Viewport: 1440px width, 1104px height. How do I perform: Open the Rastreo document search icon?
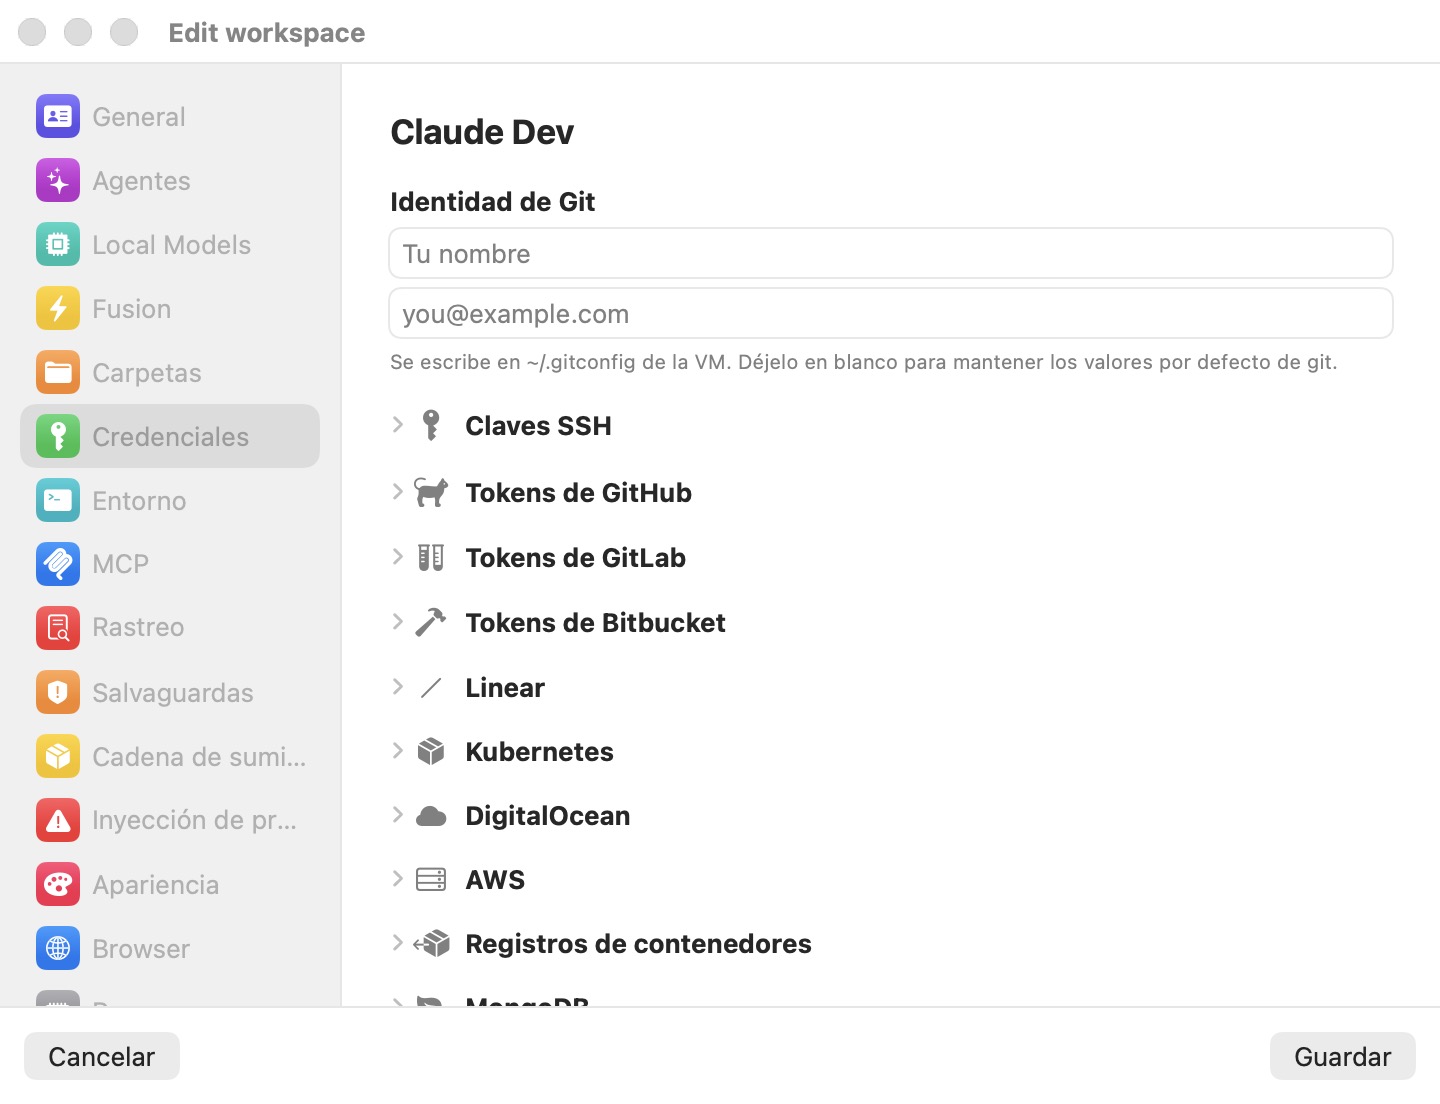click(x=58, y=627)
